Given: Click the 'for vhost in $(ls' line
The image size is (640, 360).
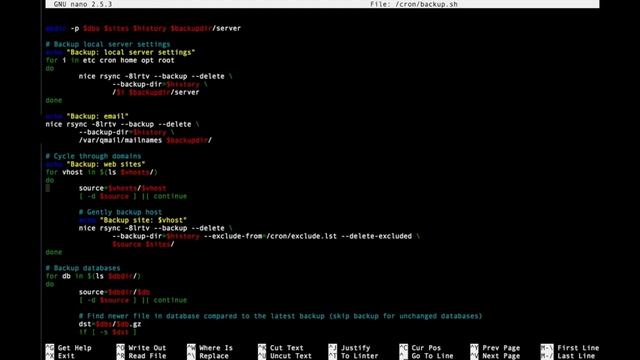Looking at the screenshot, I should [101, 172].
